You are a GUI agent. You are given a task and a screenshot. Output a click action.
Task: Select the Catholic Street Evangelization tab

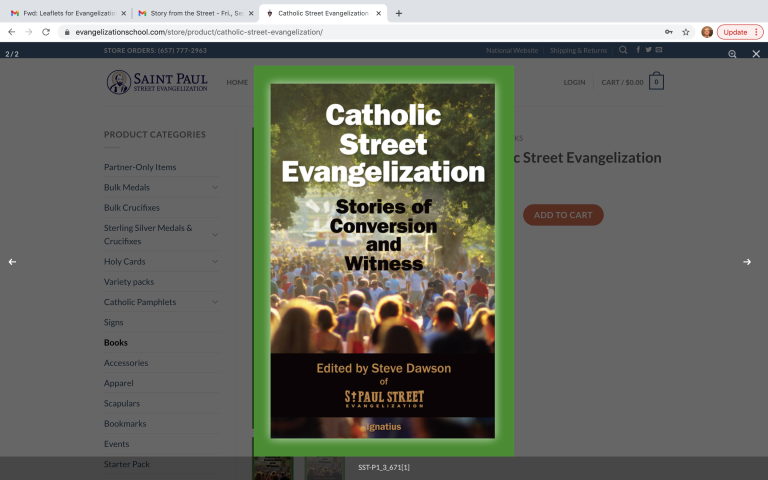(323, 13)
